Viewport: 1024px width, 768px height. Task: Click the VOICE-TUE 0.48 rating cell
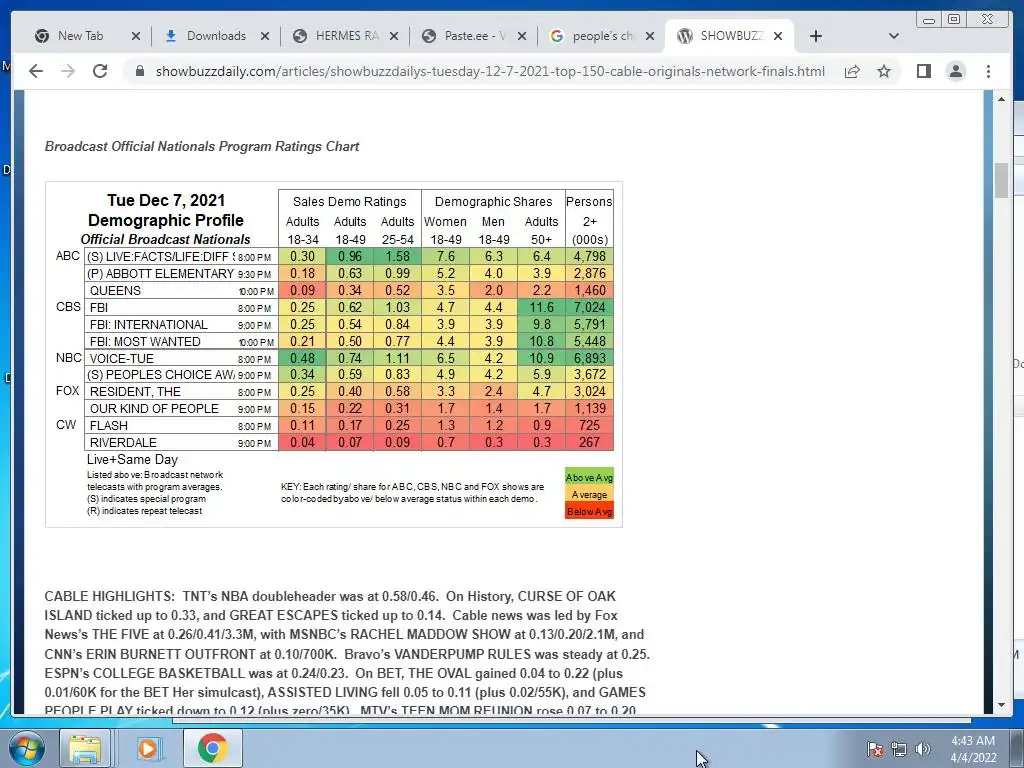click(x=302, y=358)
